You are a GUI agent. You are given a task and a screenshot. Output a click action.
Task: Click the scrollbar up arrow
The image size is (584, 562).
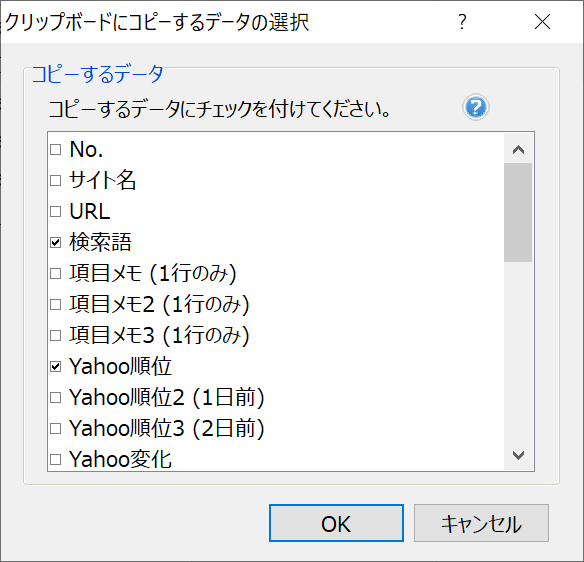pos(518,150)
